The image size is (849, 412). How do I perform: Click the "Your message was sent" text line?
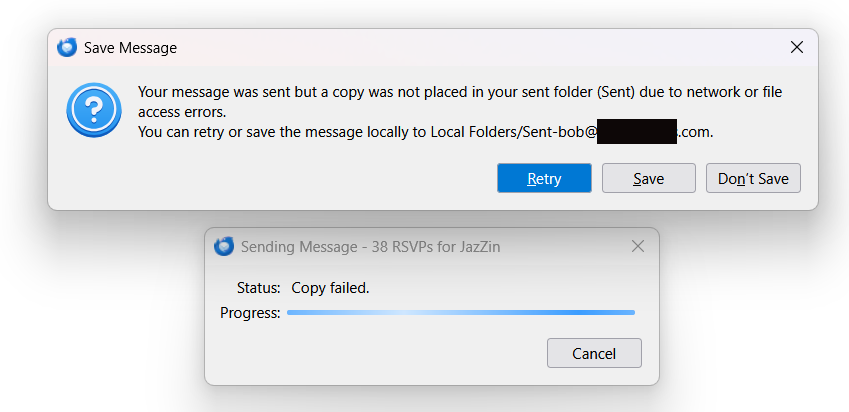point(459,91)
